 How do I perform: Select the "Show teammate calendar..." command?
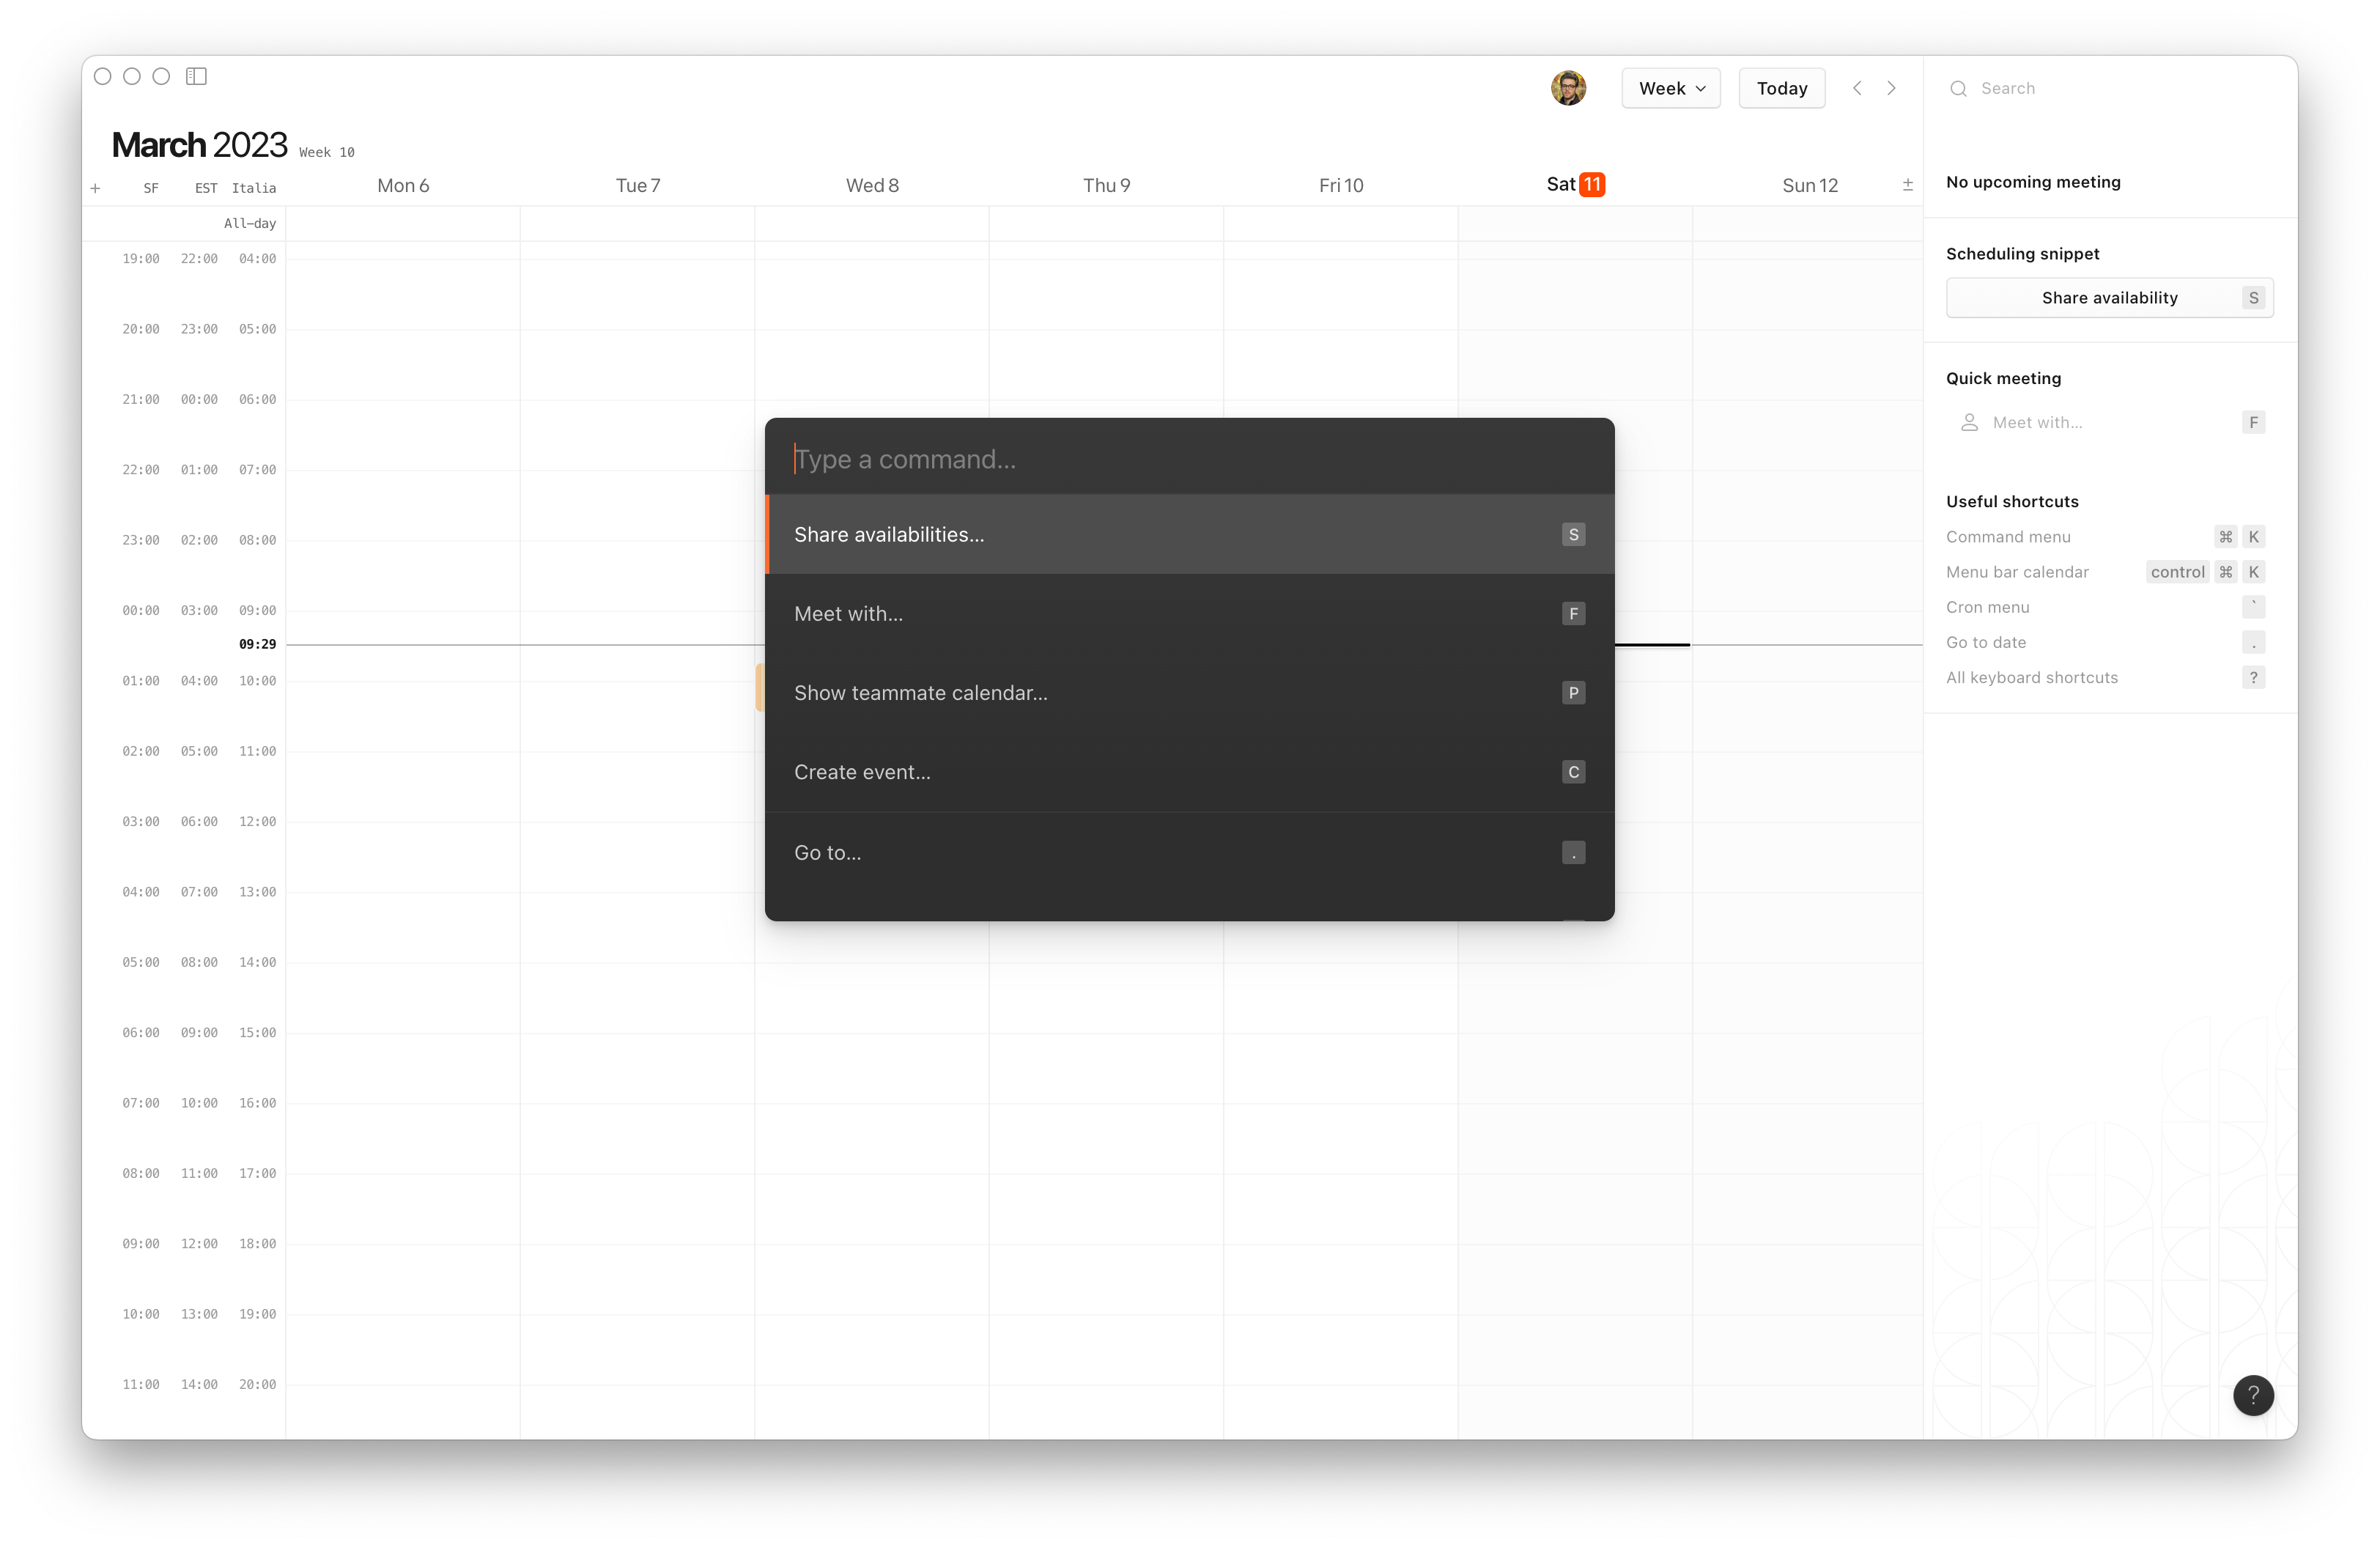tap(1188, 692)
